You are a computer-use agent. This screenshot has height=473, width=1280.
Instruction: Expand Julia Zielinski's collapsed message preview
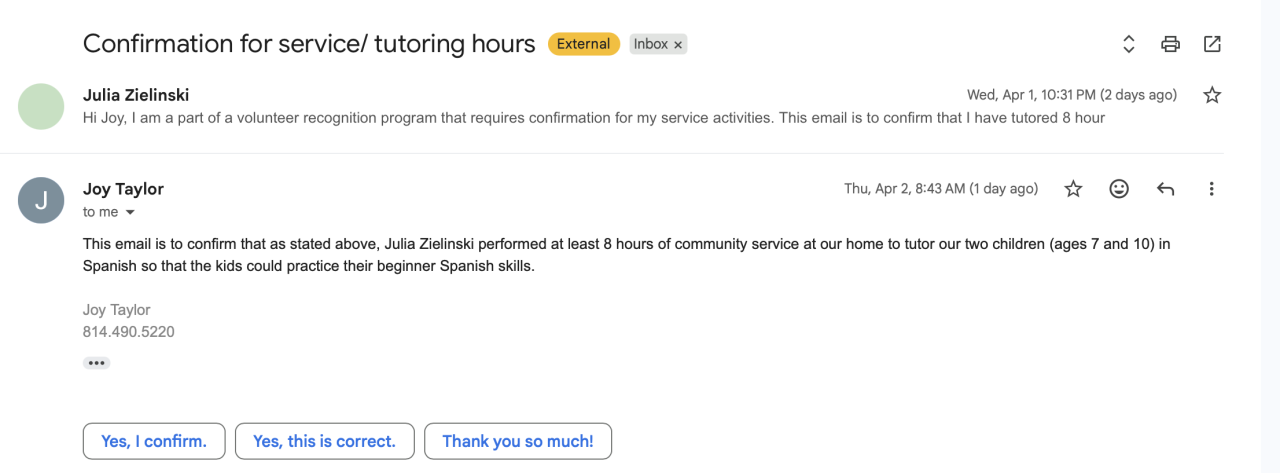tap(593, 118)
